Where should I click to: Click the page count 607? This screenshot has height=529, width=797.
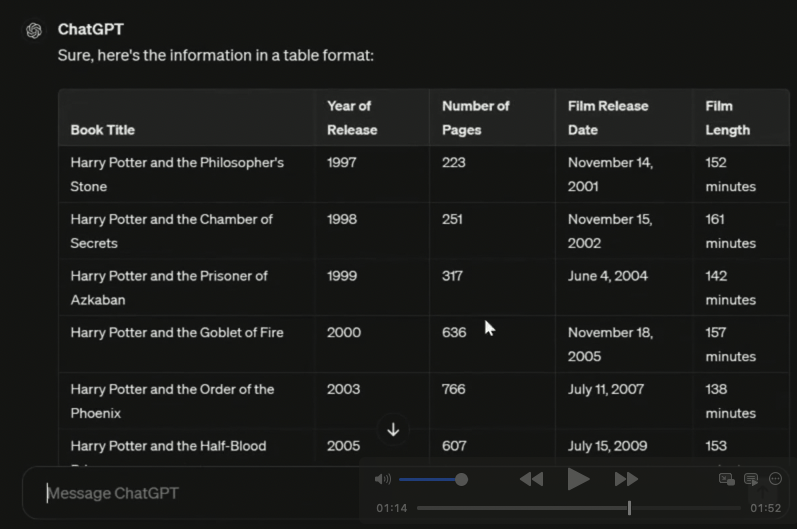[x=454, y=446]
